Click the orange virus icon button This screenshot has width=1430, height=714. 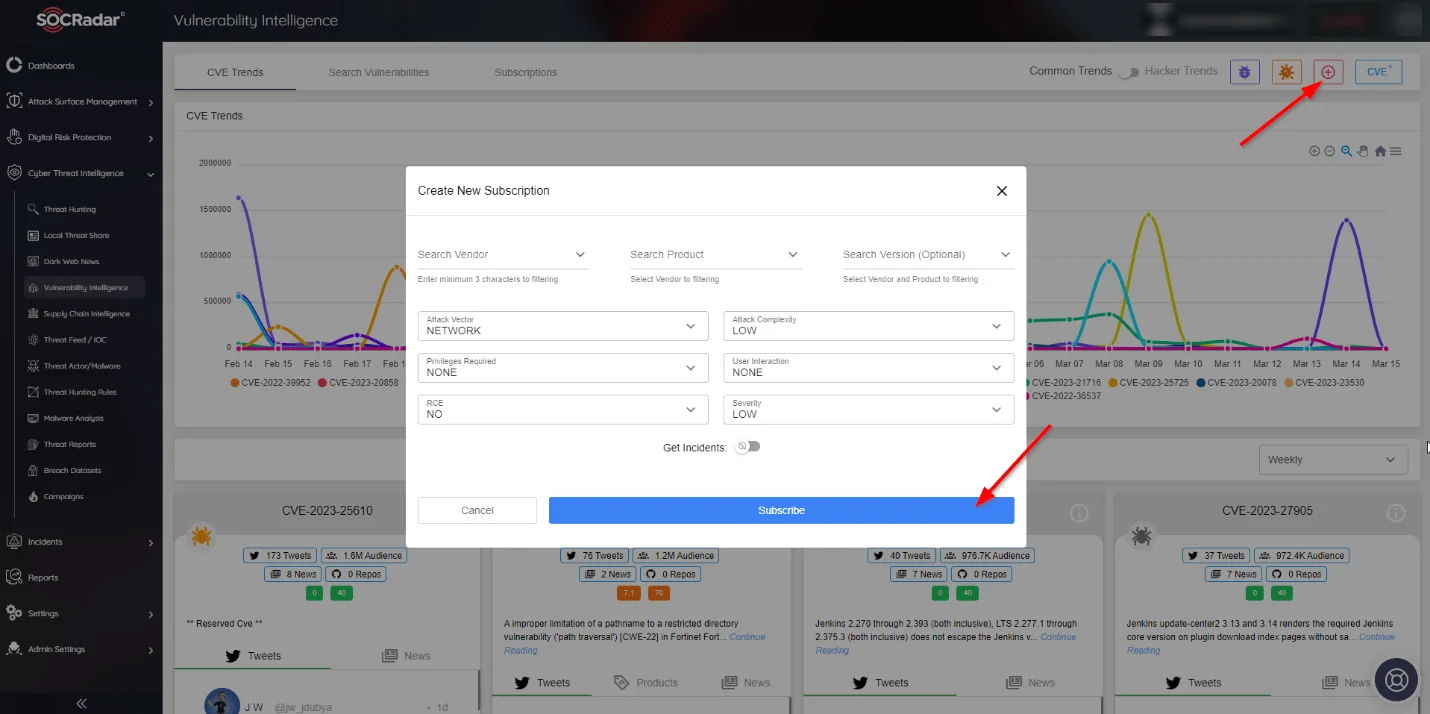click(x=1286, y=71)
